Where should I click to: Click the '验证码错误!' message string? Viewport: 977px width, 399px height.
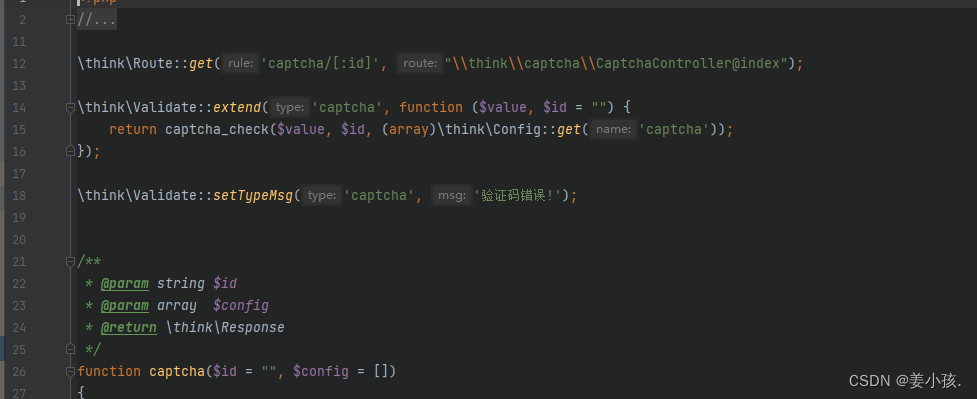pos(518,196)
